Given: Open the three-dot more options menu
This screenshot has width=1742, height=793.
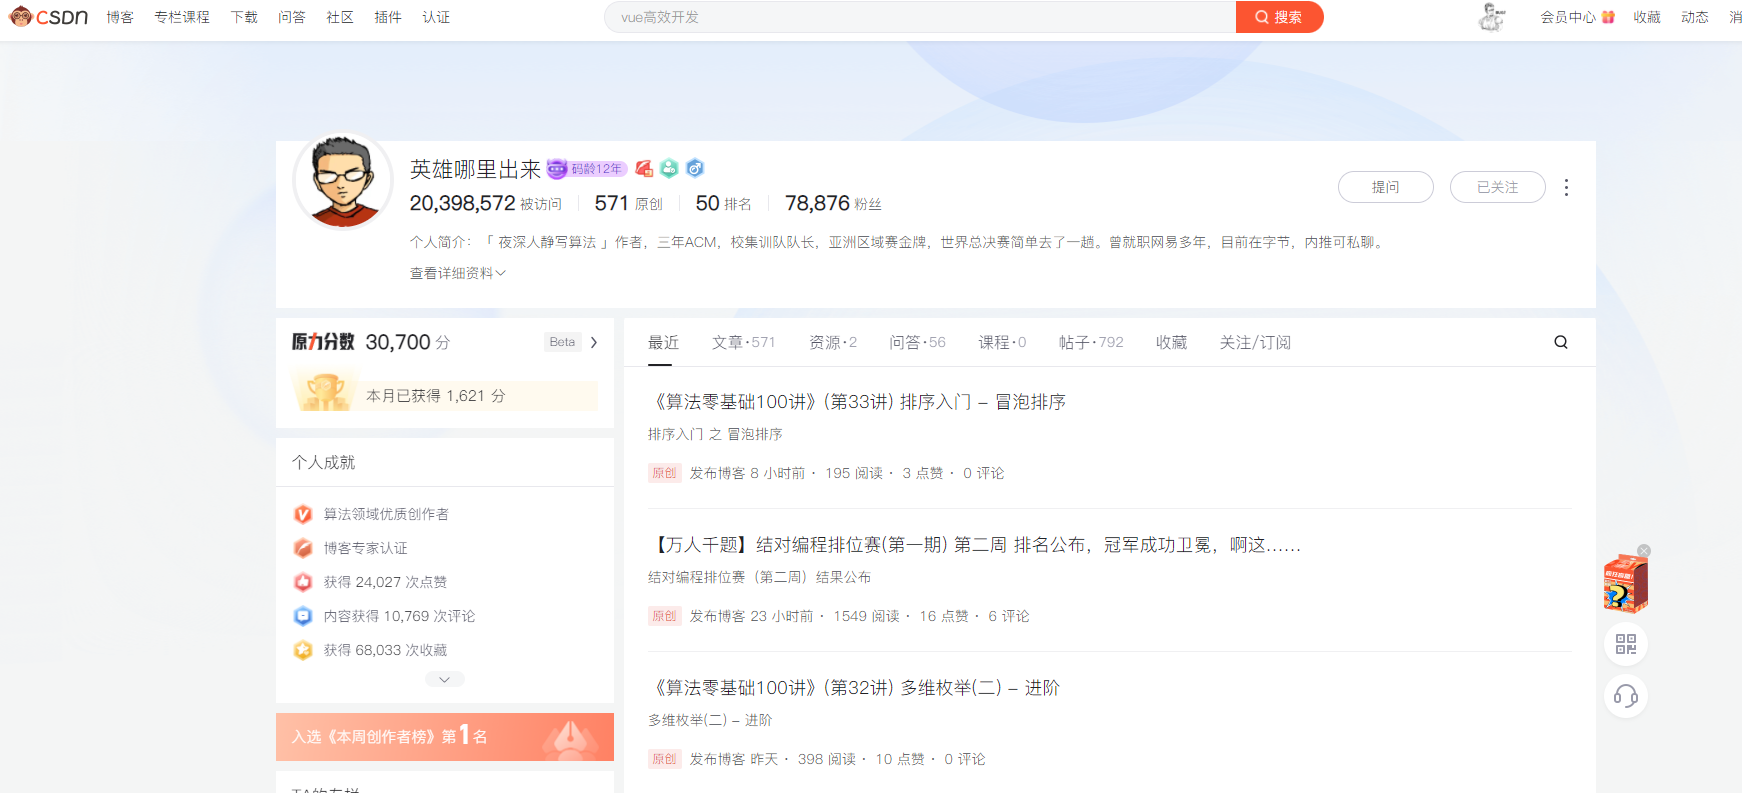Looking at the screenshot, I should point(1566,187).
